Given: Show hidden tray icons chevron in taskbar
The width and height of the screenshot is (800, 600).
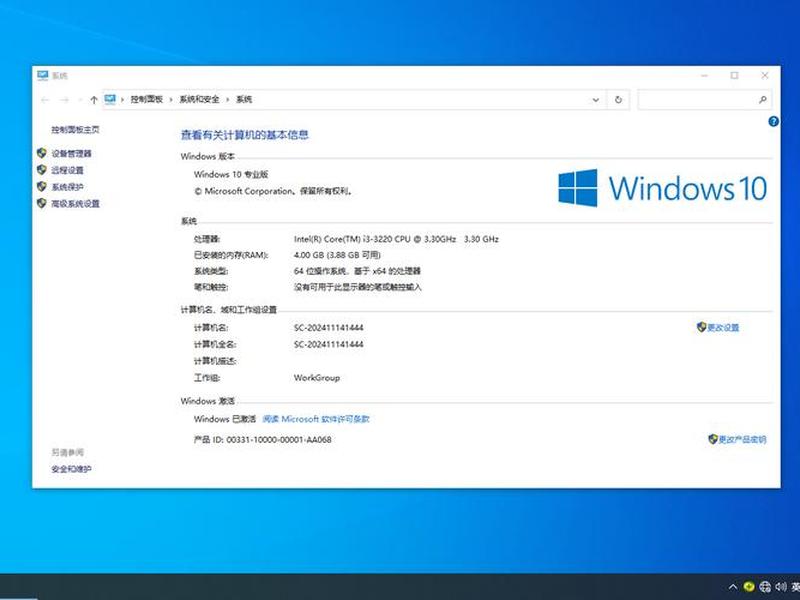Looking at the screenshot, I should [x=733, y=587].
